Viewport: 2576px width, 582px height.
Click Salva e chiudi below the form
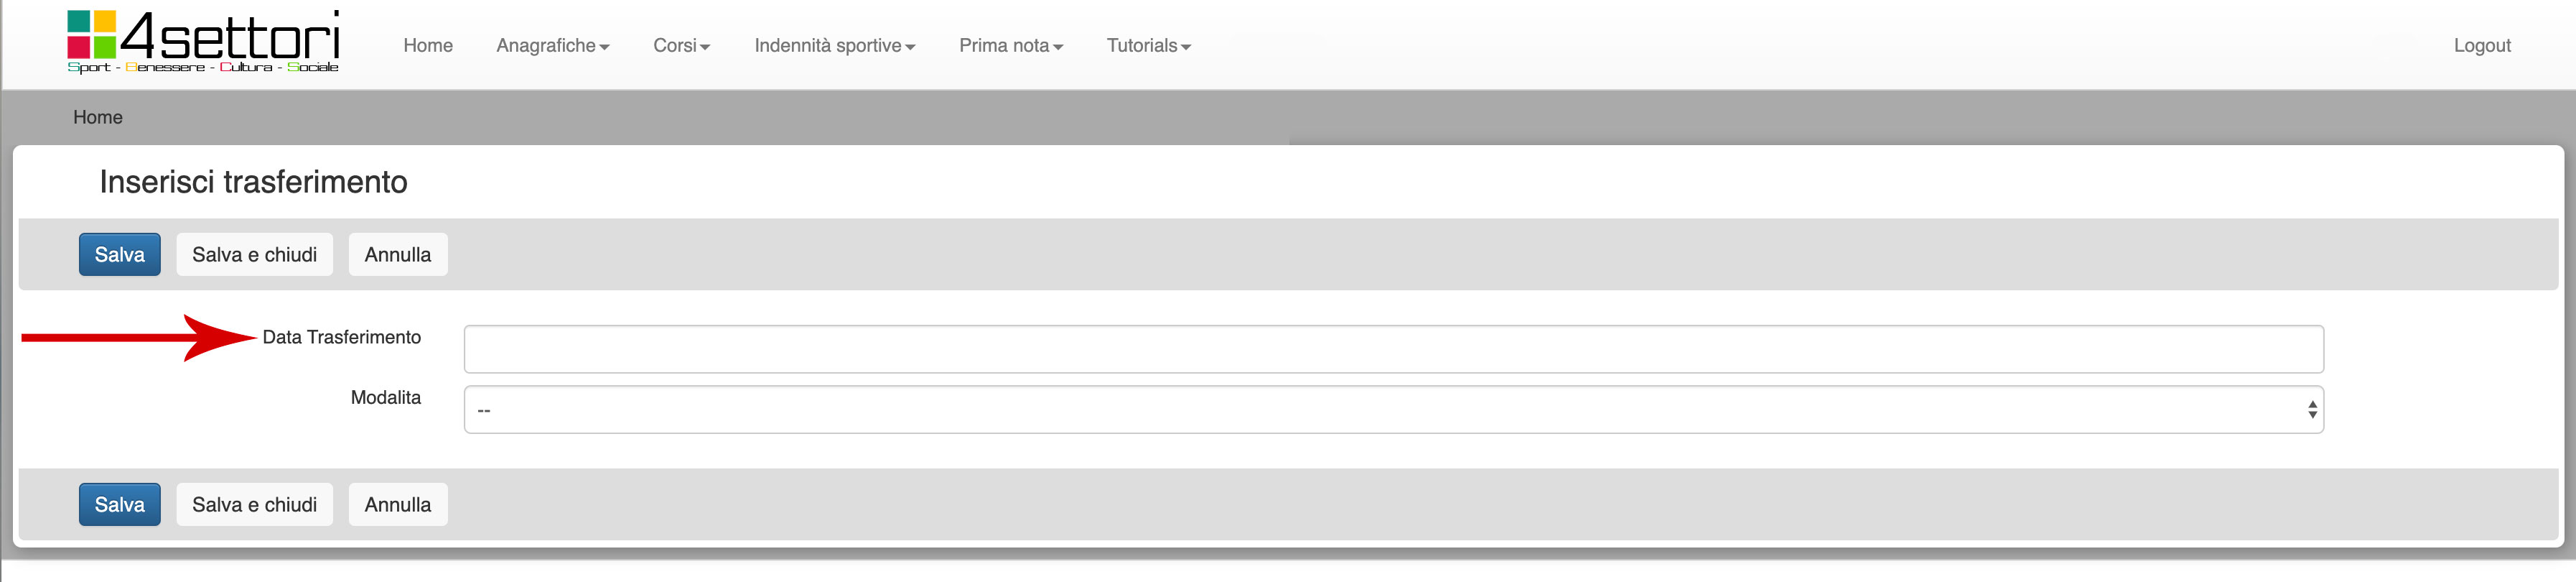tap(254, 505)
